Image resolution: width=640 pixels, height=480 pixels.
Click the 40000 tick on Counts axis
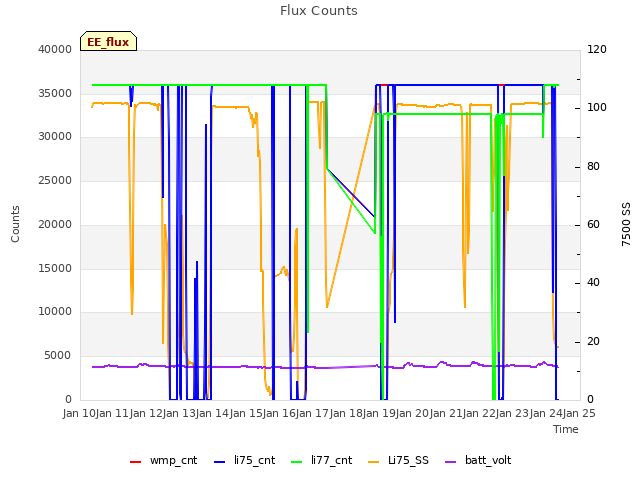point(55,49)
